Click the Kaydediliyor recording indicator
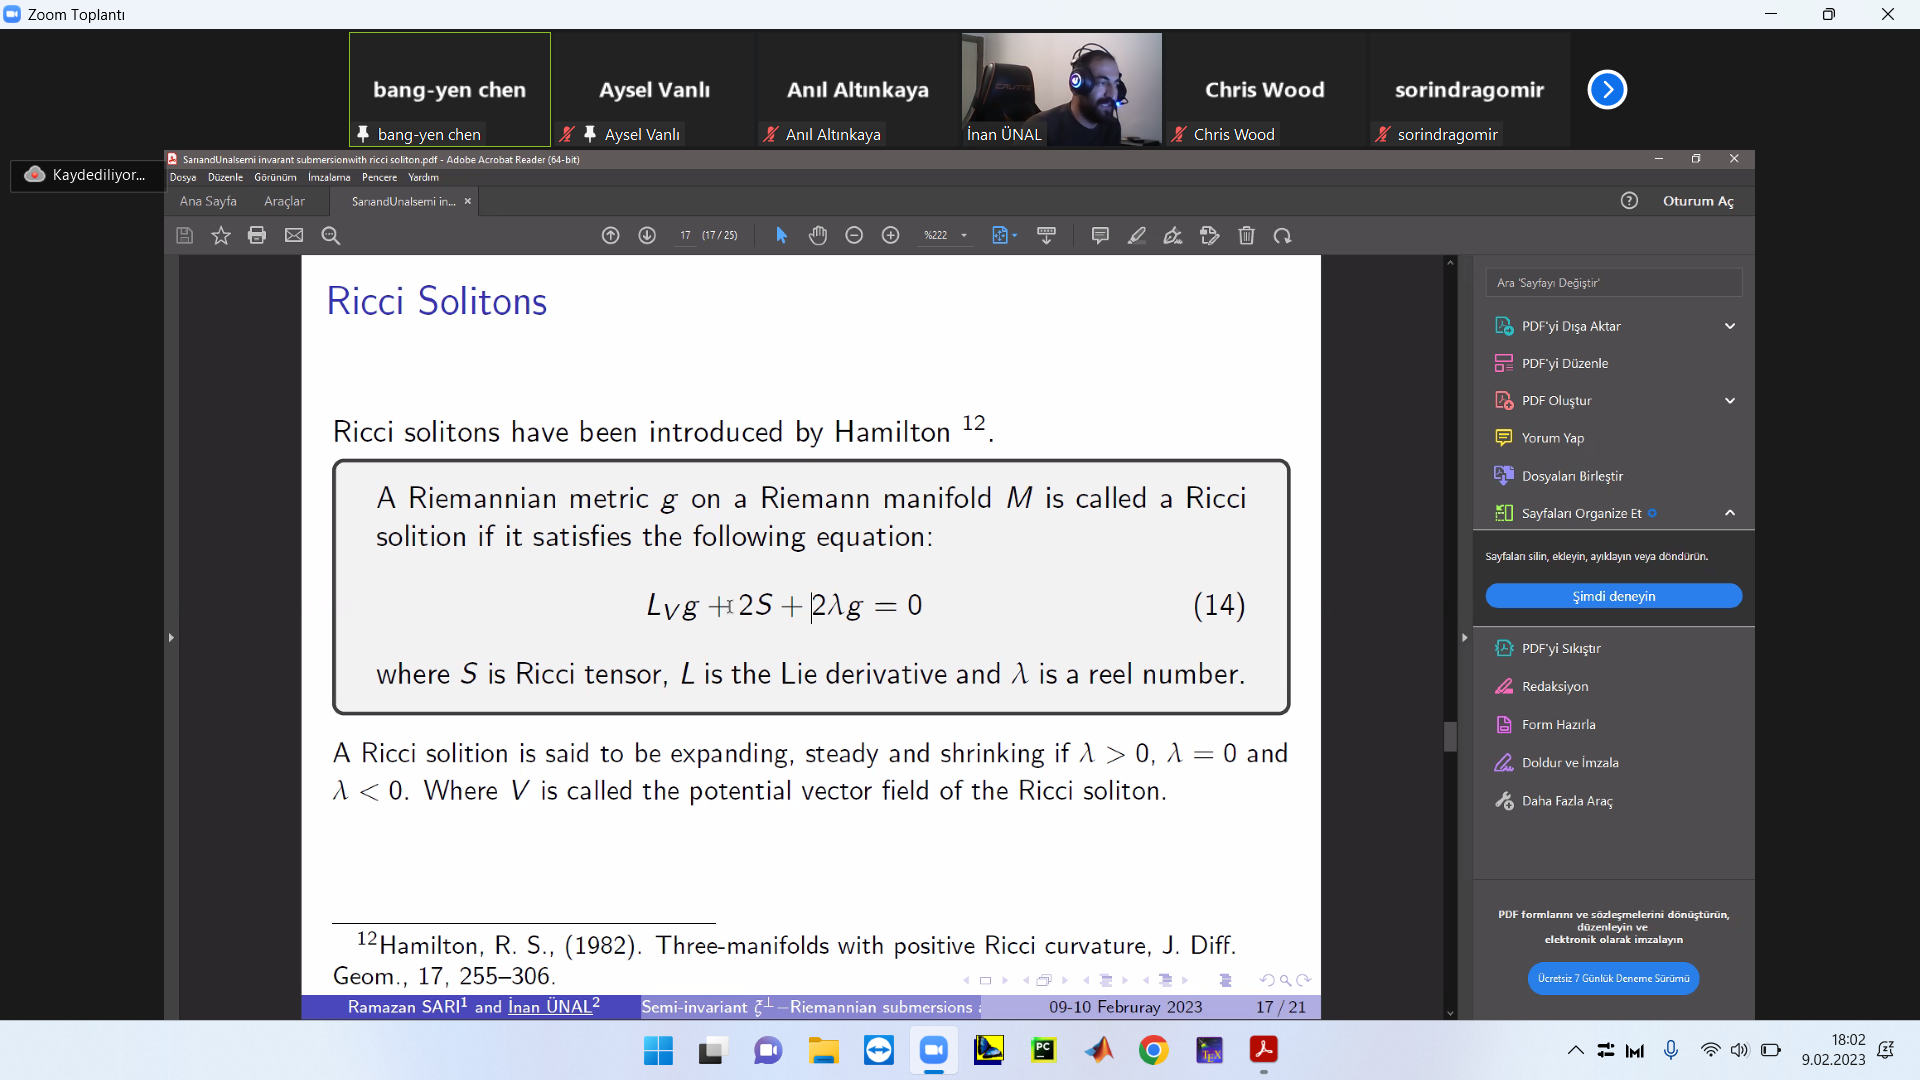 87,175
